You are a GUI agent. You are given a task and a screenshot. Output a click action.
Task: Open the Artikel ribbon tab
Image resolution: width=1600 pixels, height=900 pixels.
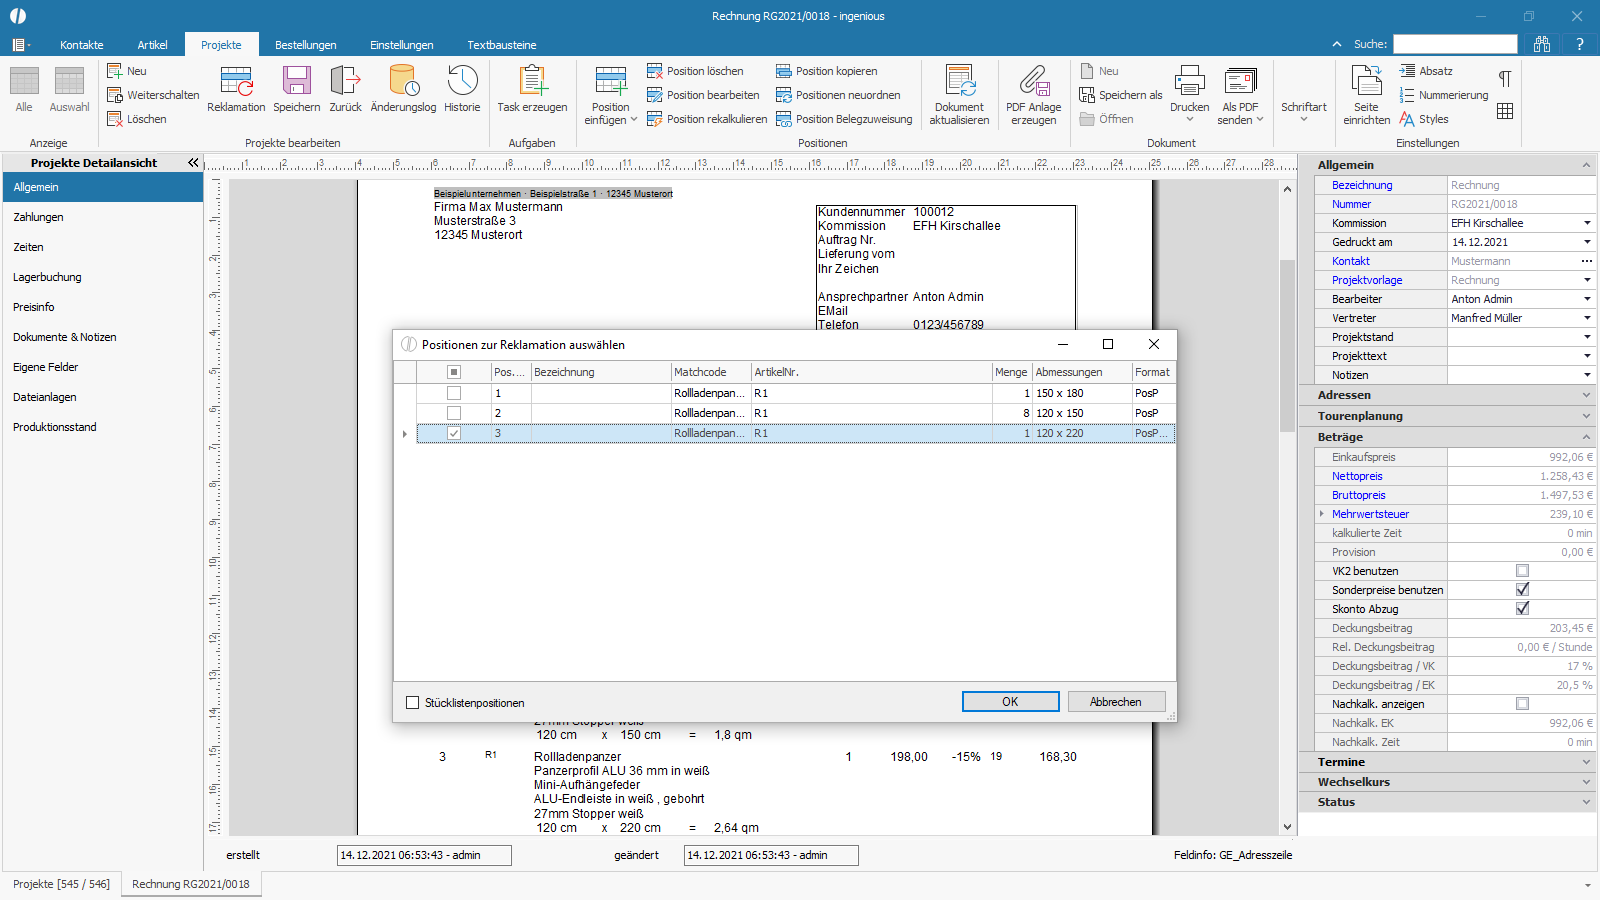(x=153, y=45)
